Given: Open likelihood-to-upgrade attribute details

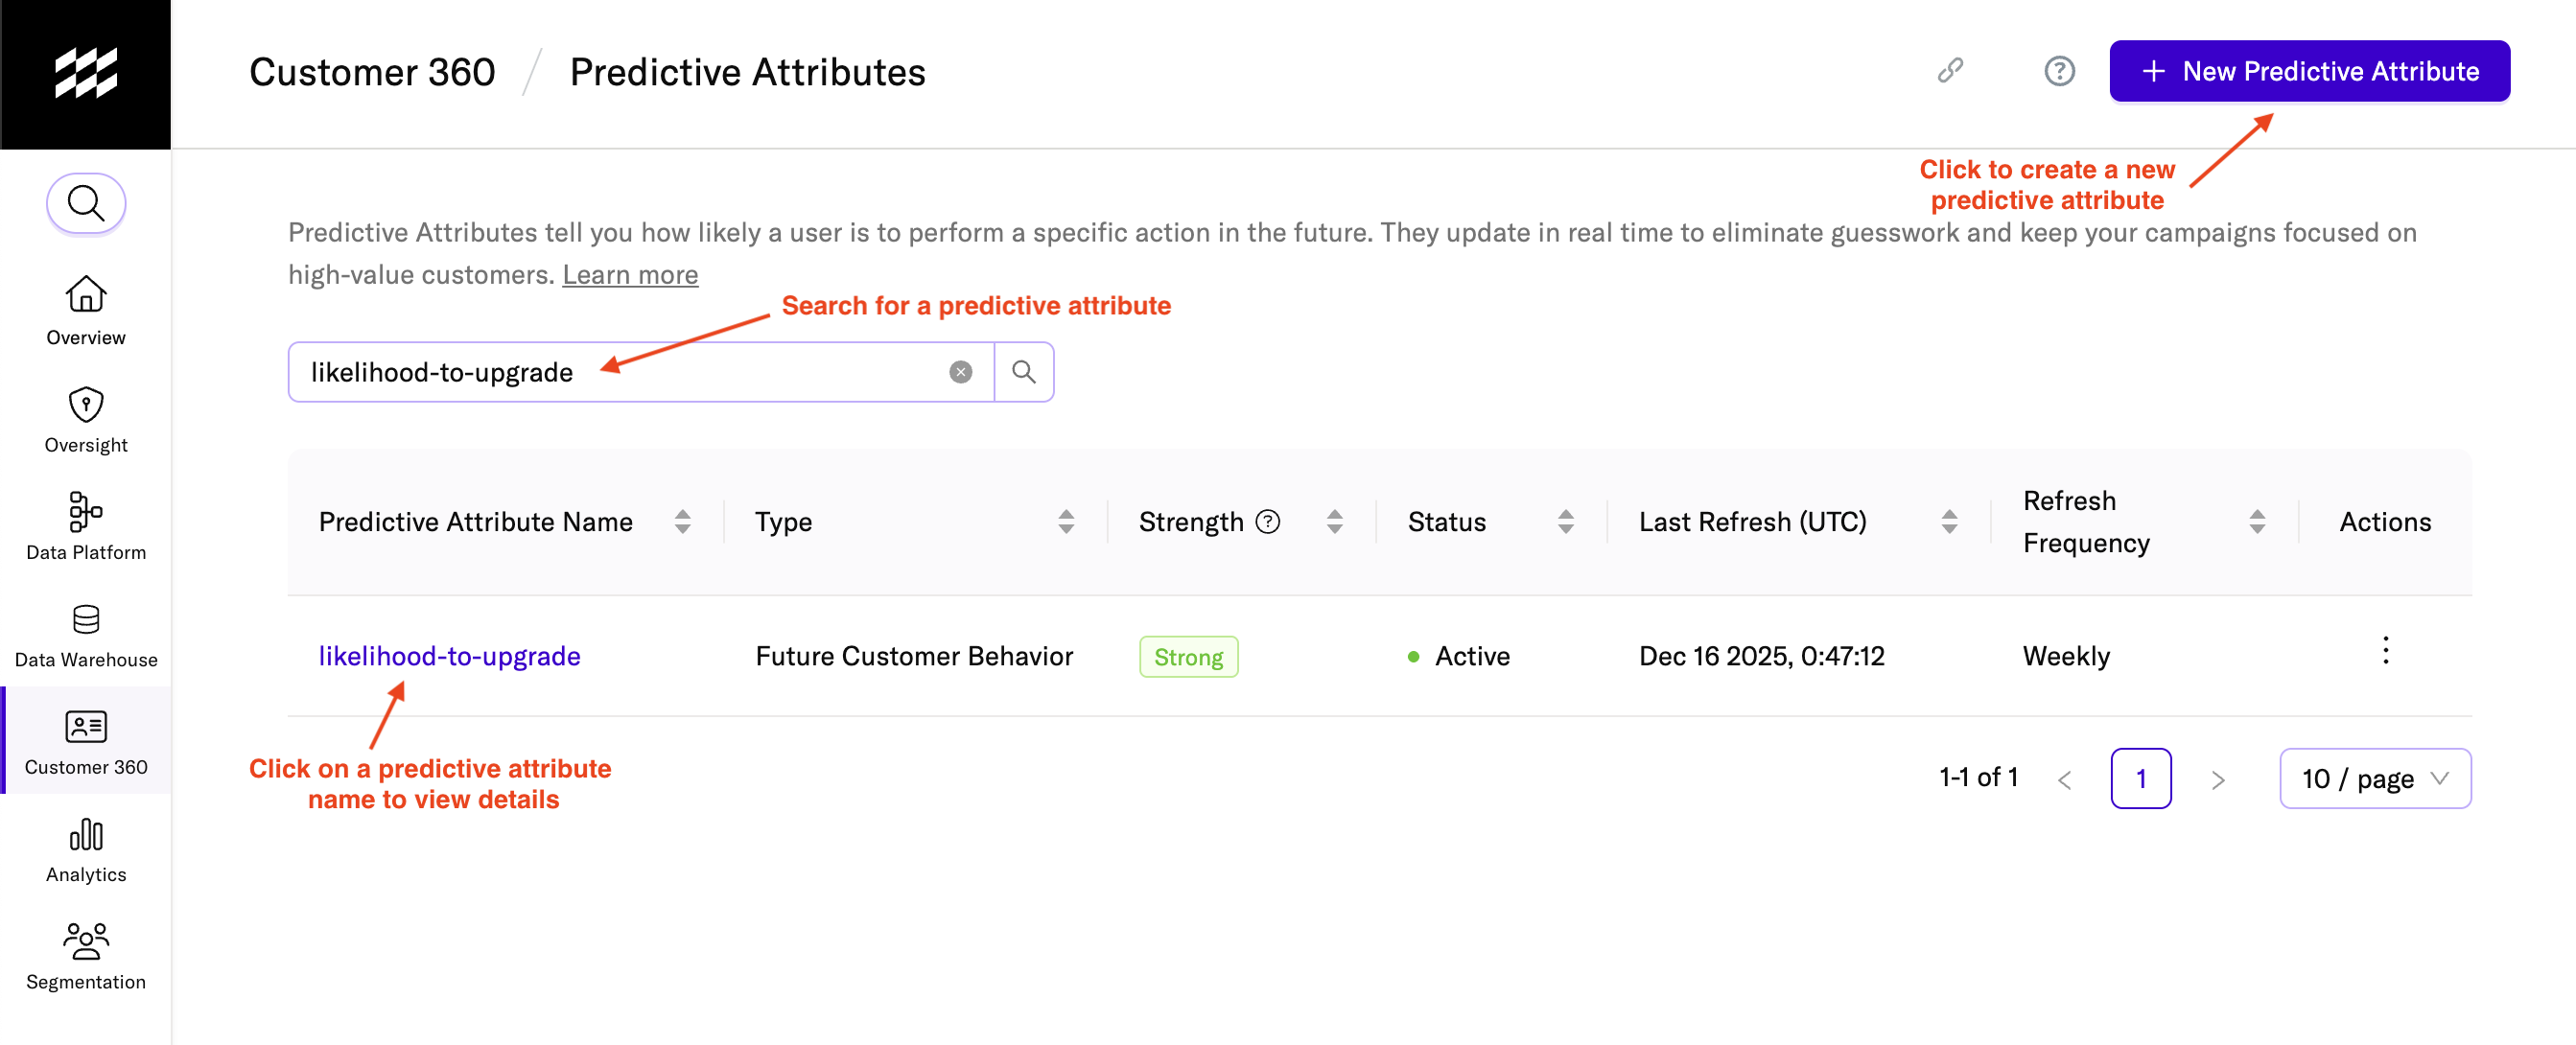Looking at the screenshot, I should click(449, 656).
